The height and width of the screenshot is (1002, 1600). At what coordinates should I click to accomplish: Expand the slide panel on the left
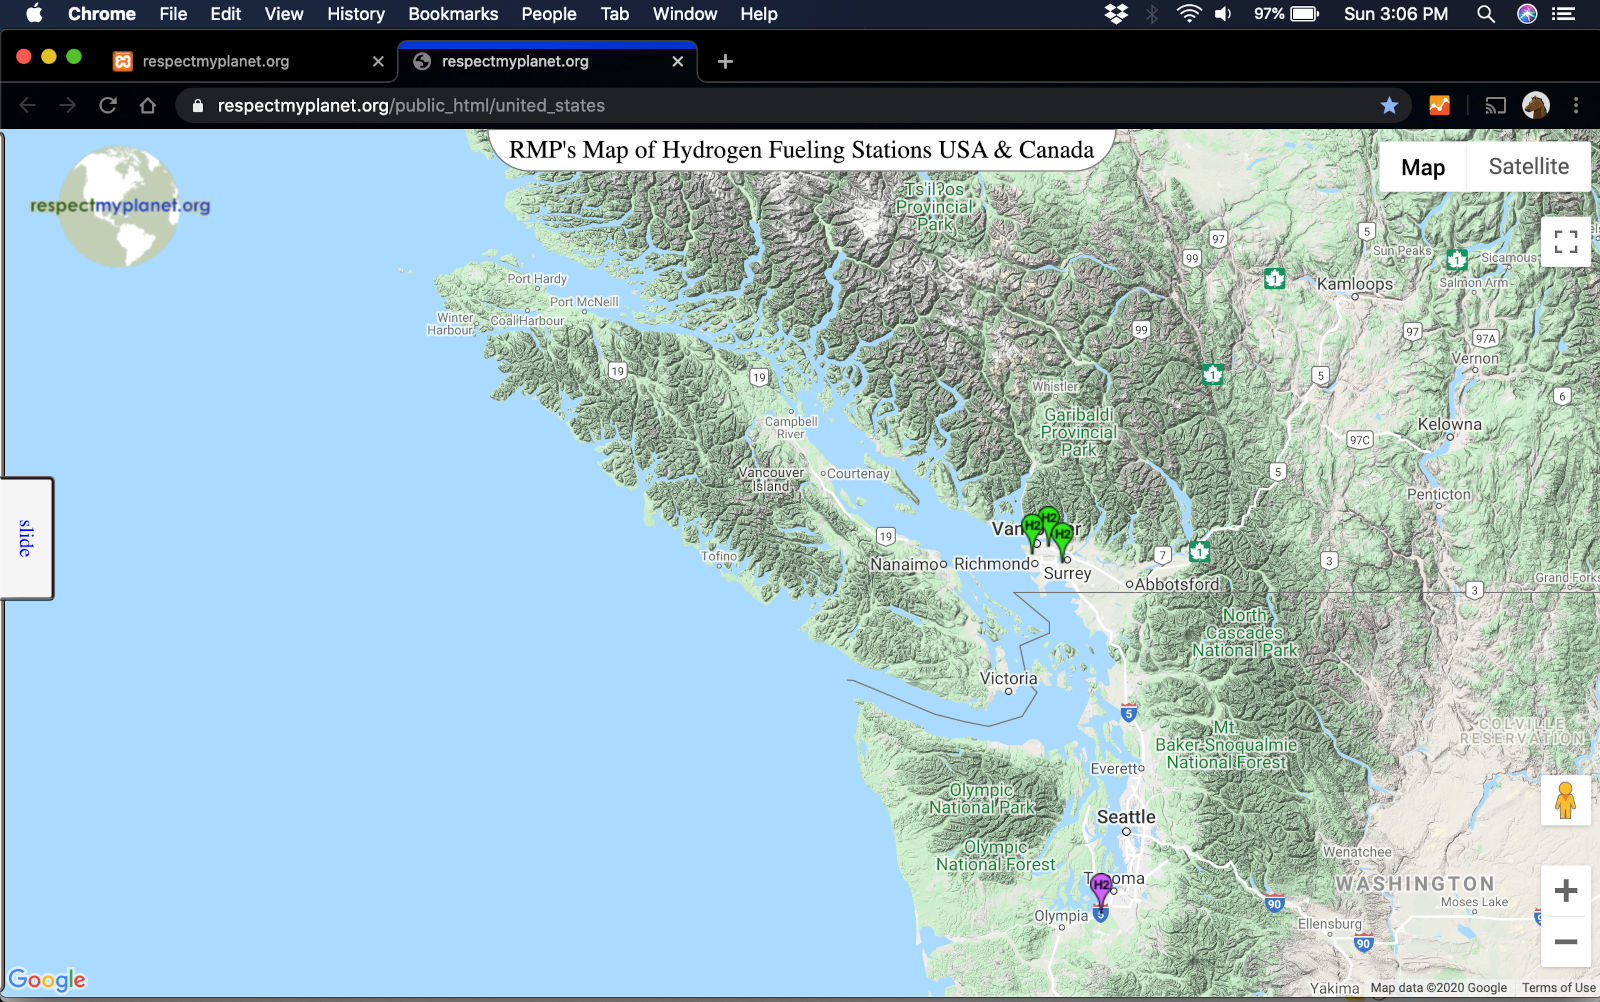click(x=27, y=537)
